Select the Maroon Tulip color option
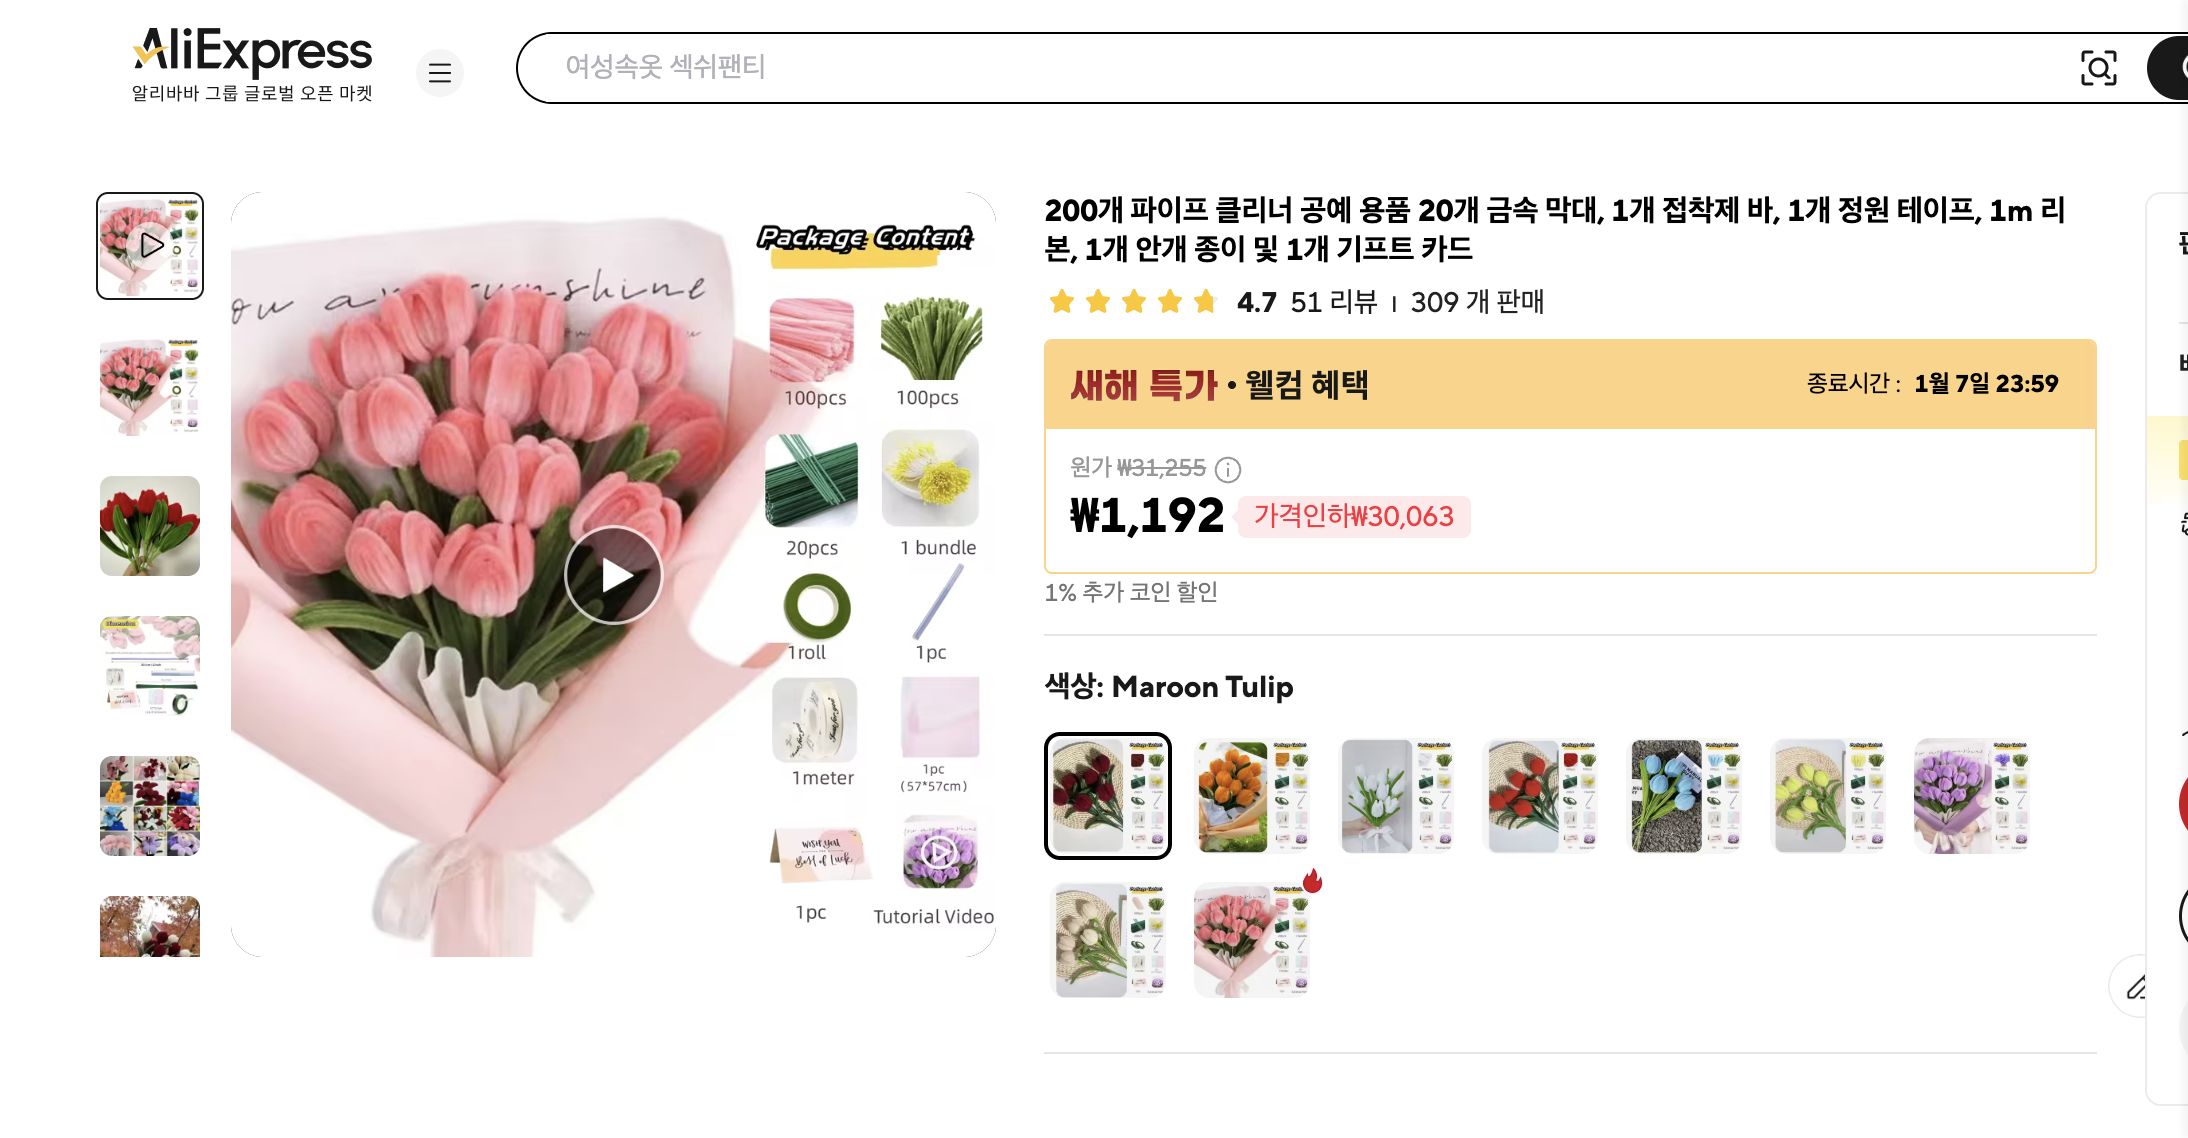The height and width of the screenshot is (1138, 2188). (1108, 796)
